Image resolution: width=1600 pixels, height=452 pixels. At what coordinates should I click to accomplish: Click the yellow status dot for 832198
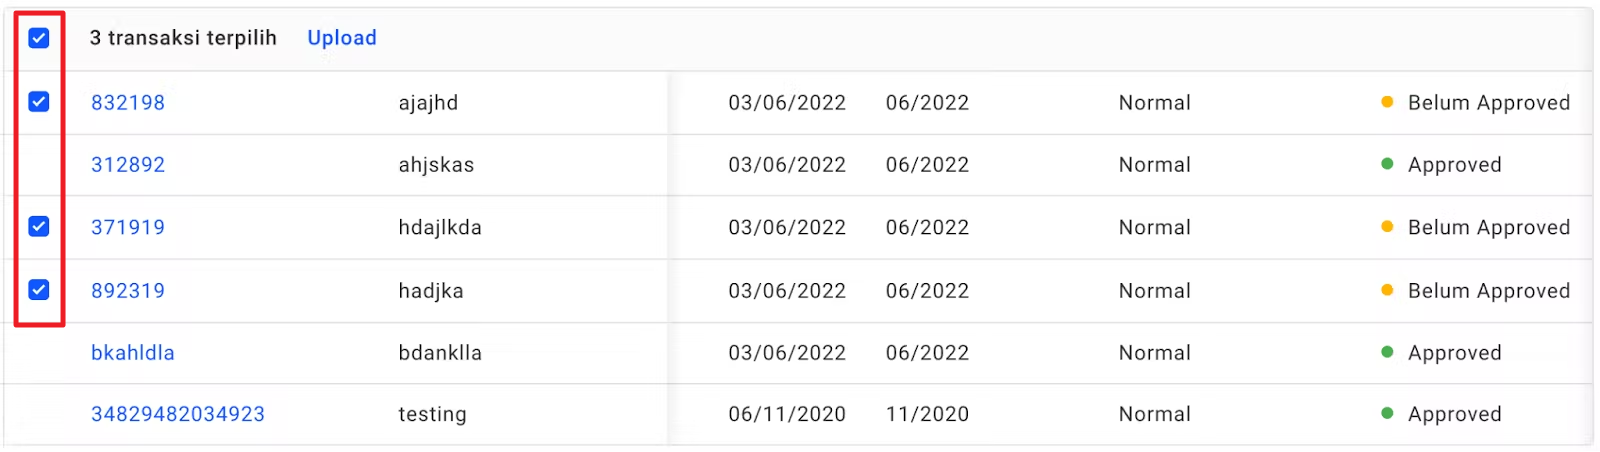tap(1387, 102)
